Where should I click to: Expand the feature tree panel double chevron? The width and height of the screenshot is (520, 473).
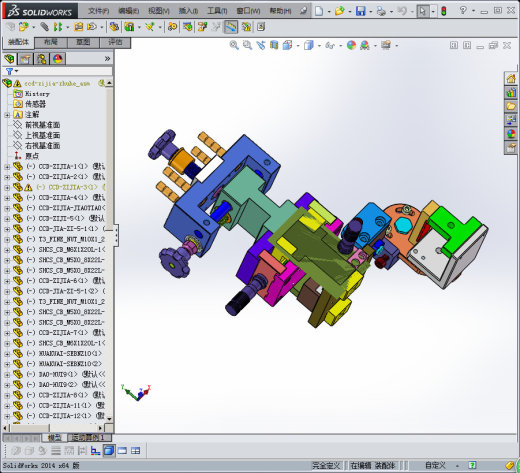(107, 59)
